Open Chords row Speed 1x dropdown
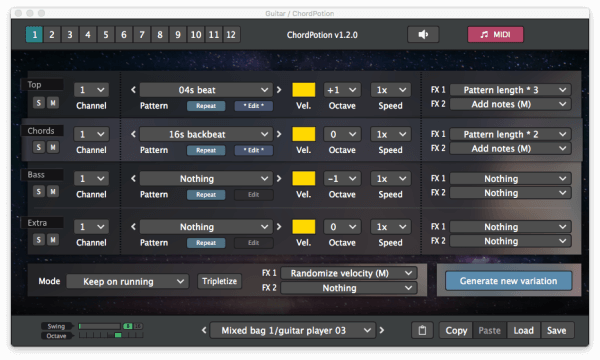Viewport: 600px width, 360px height. tap(391, 134)
